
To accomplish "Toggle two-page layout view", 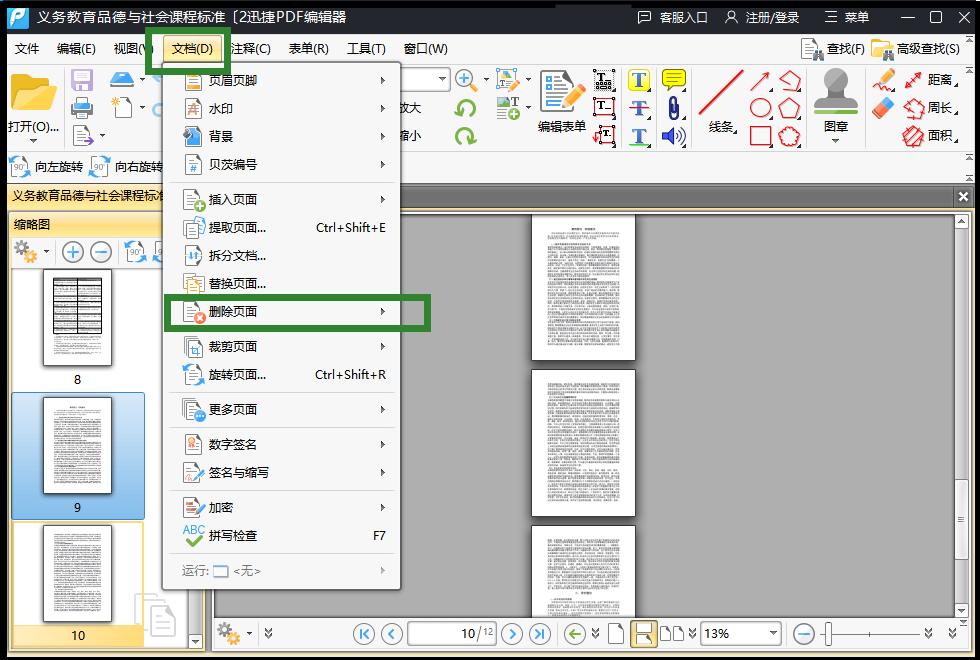I will (672, 633).
